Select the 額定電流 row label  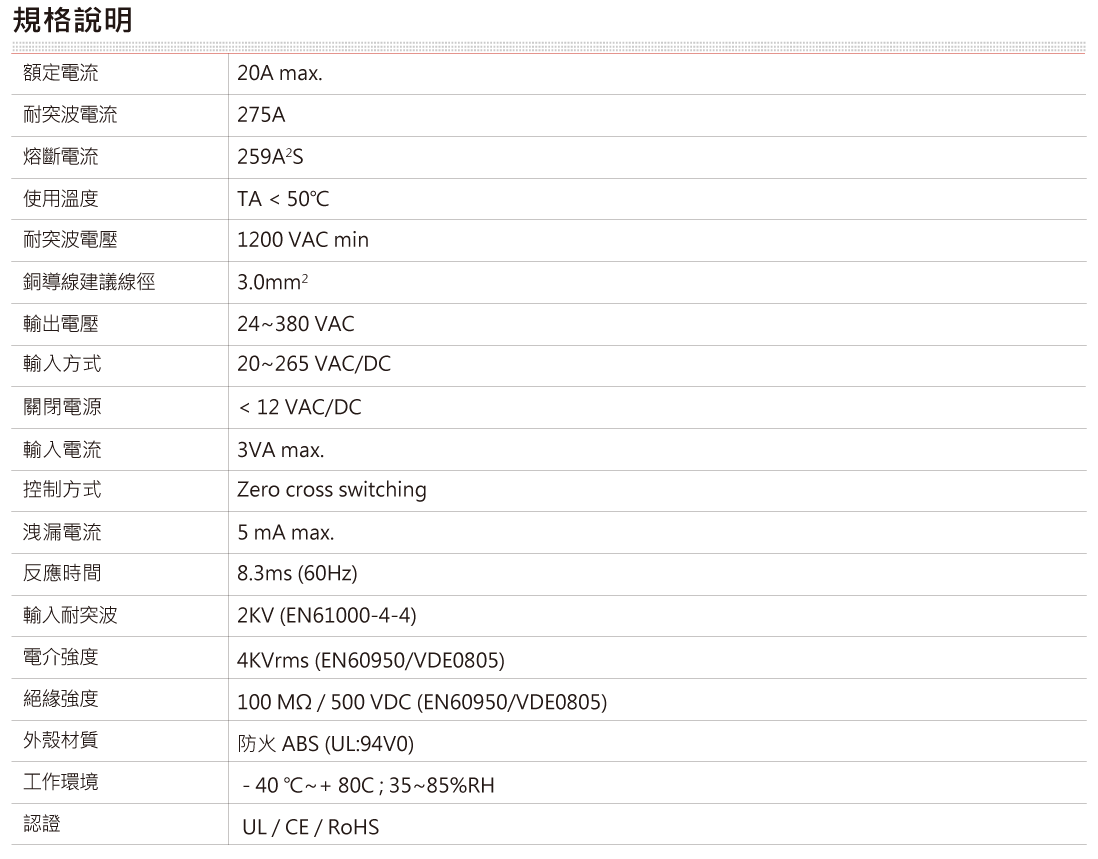[x=61, y=74]
